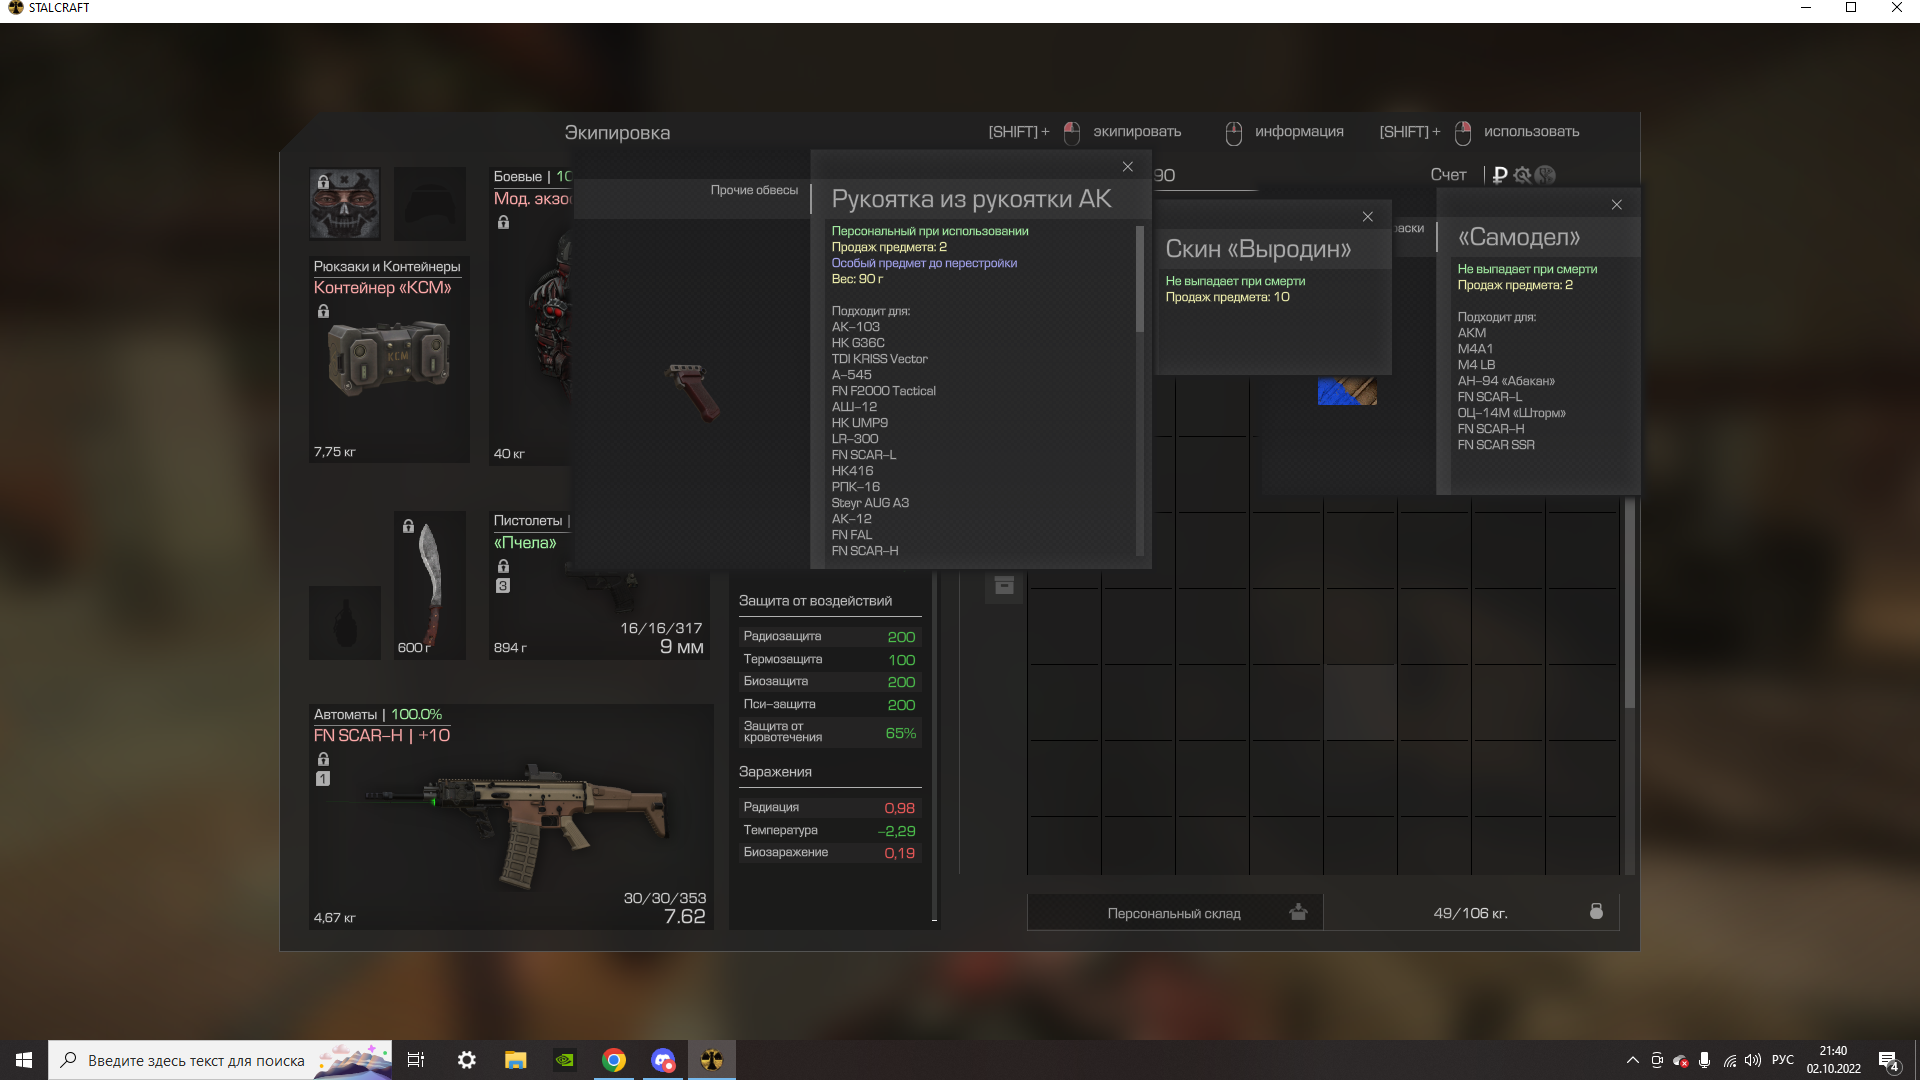Open NVIDIA app from the taskbar
This screenshot has width=1920, height=1080.
565,1060
